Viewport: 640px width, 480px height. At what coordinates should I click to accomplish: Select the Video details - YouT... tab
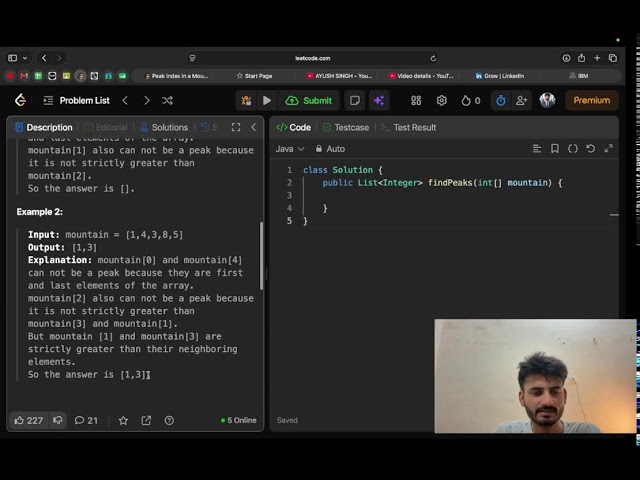pyautogui.click(x=421, y=76)
